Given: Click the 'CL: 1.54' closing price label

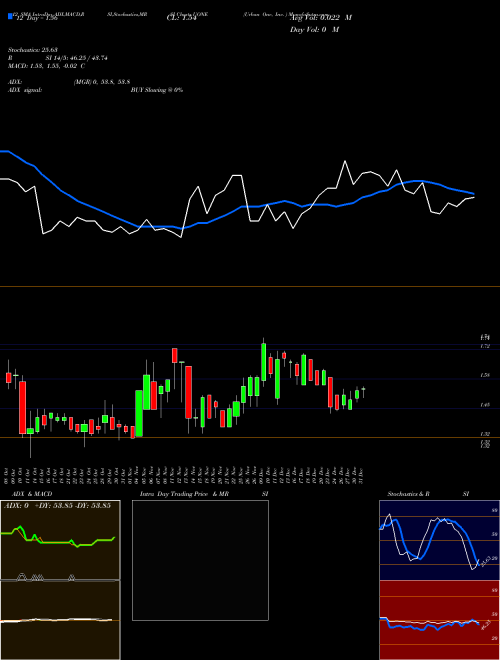Looking at the screenshot, I should tap(181, 18).
